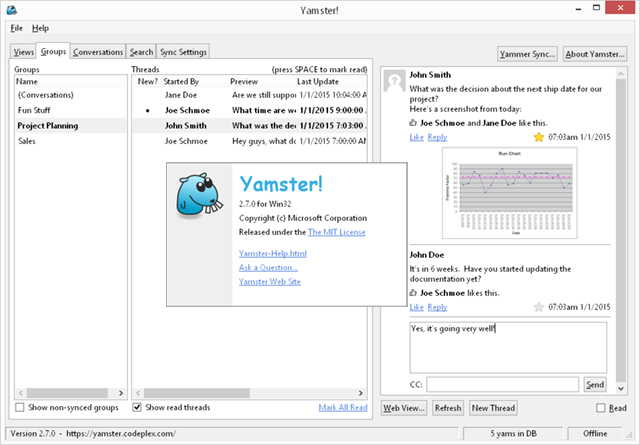The height and width of the screenshot is (445, 640).
Task: Click the message pane up scroll arrow
Action: 621,74
